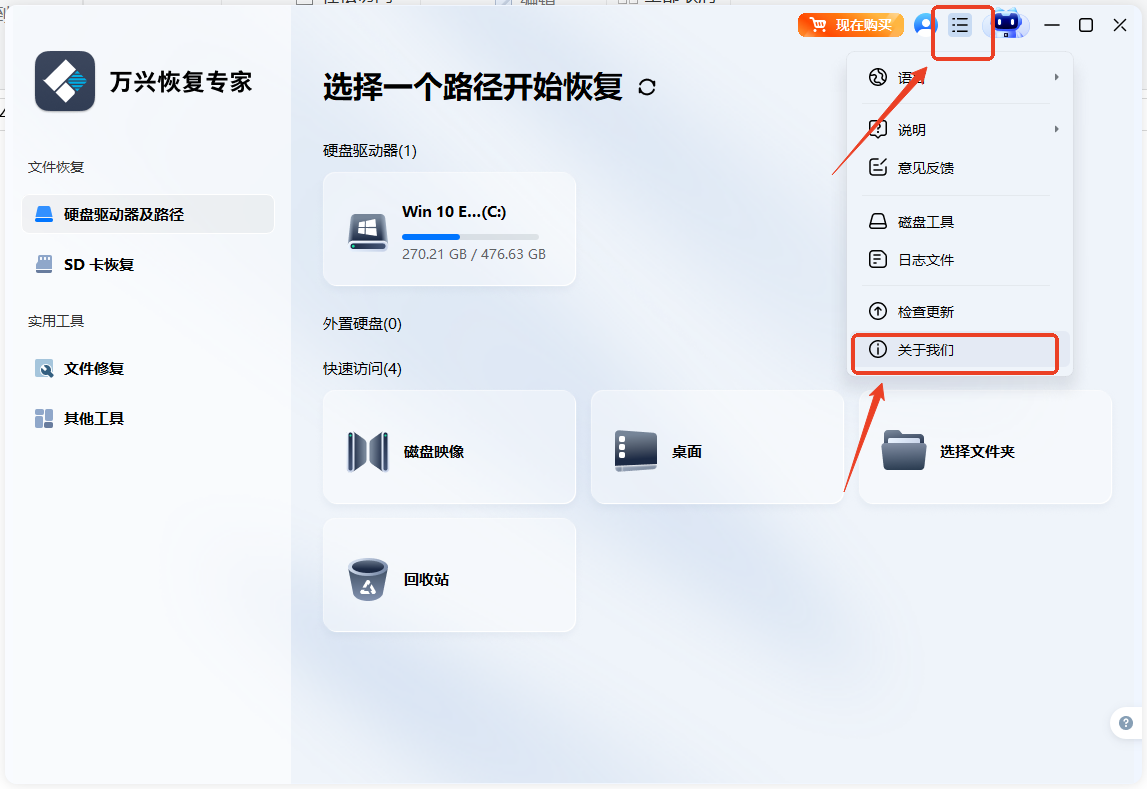
Task: Click the Buy Now shopping cart button
Action: (850, 26)
